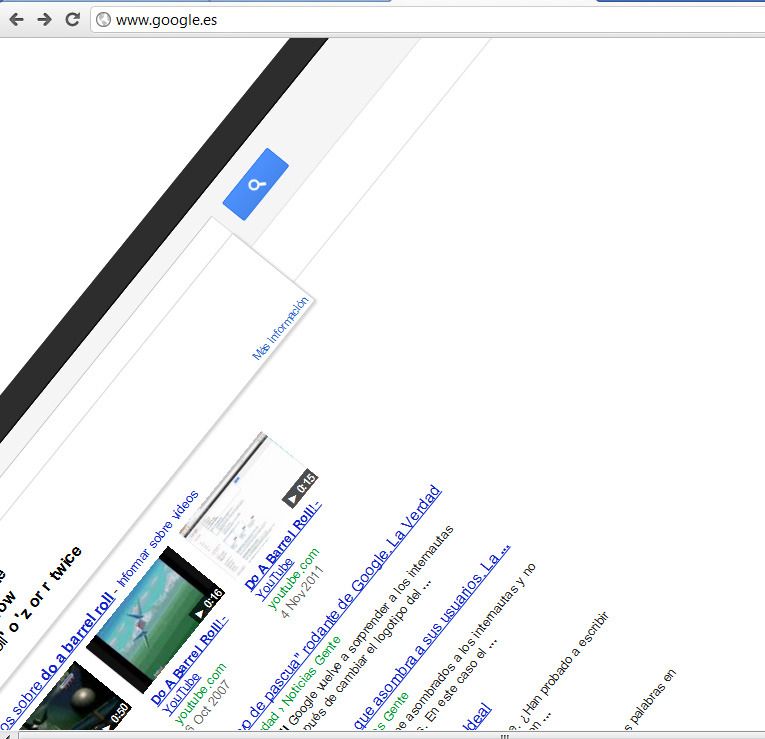Click snippet text '¿Han probado a escribir'
This screenshot has width=765, height=739.
tap(564, 668)
